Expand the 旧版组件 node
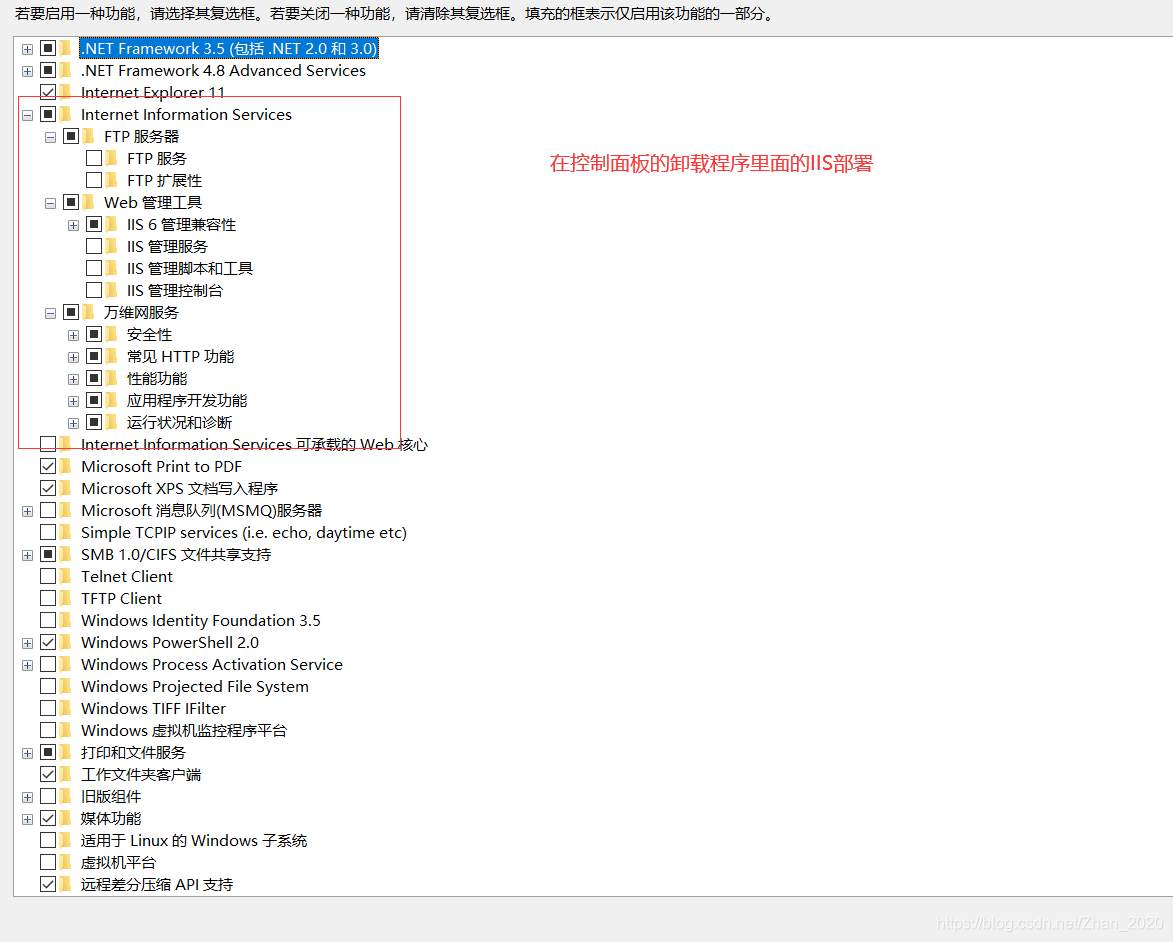Screen dimensions: 1173x942 (x=28, y=798)
